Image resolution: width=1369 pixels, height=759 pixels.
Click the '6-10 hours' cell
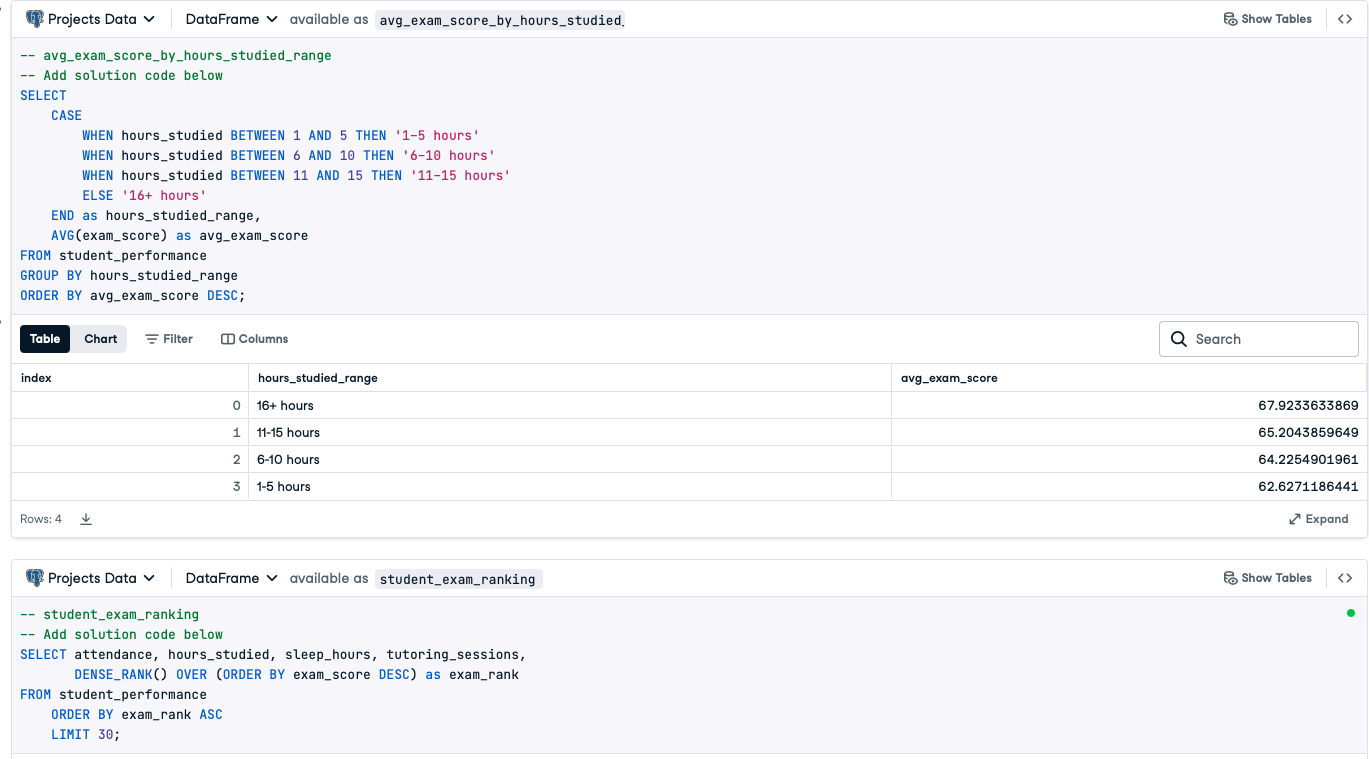click(x=570, y=459)
